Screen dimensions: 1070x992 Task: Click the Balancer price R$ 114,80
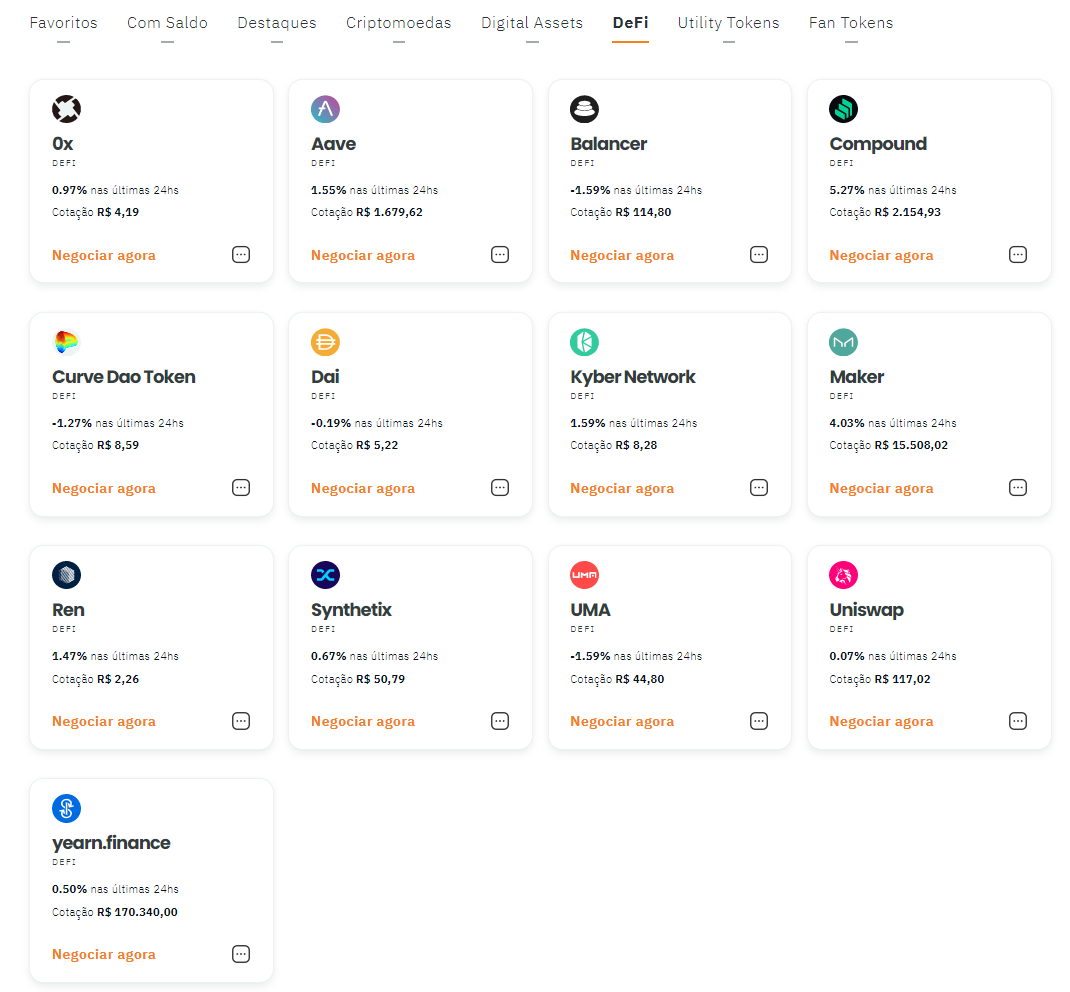643,212
